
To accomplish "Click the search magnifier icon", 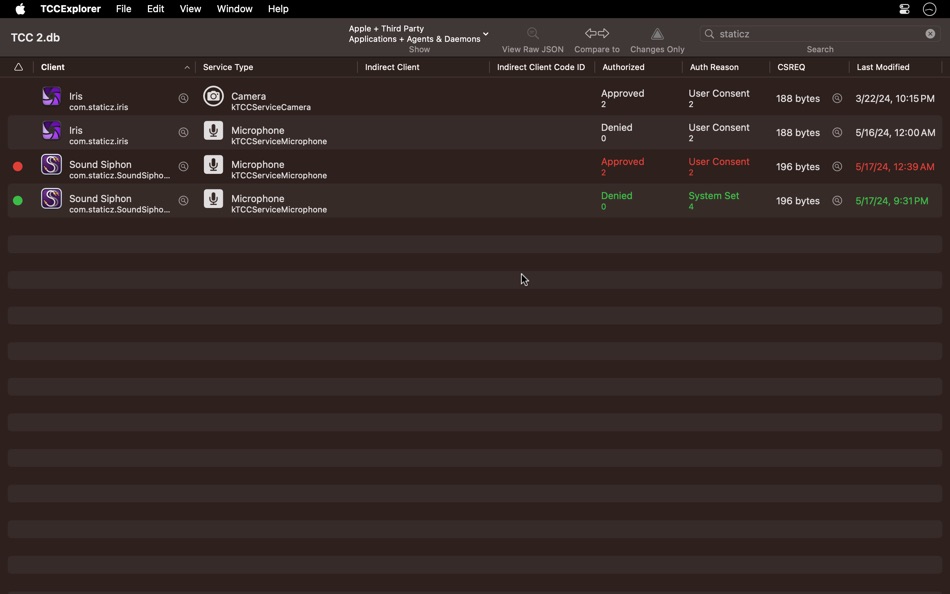I will click(x=709, y=34).
